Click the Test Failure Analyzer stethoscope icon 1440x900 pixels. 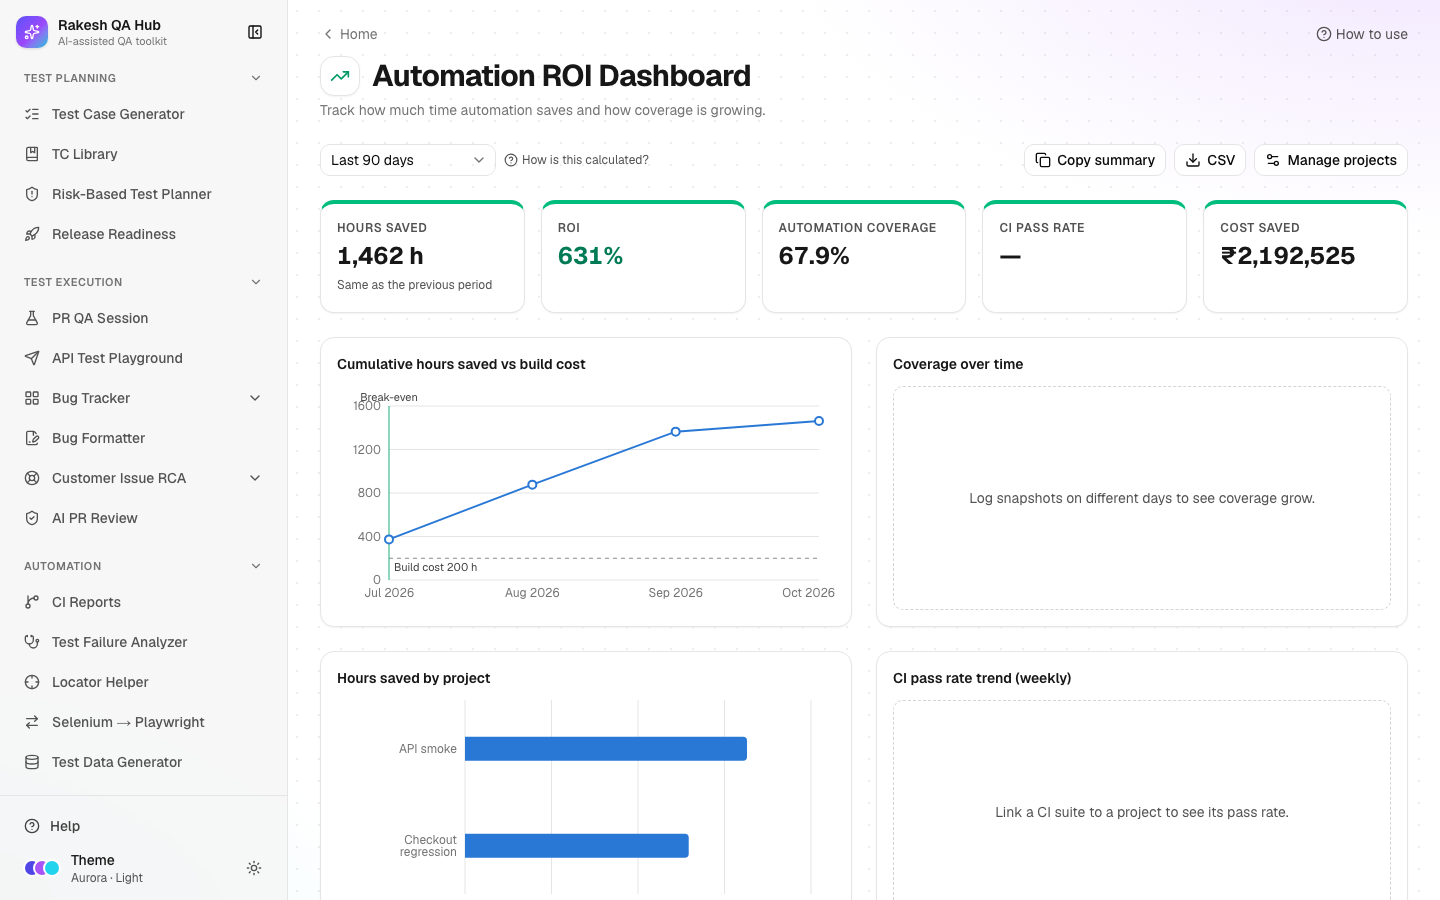32,642
